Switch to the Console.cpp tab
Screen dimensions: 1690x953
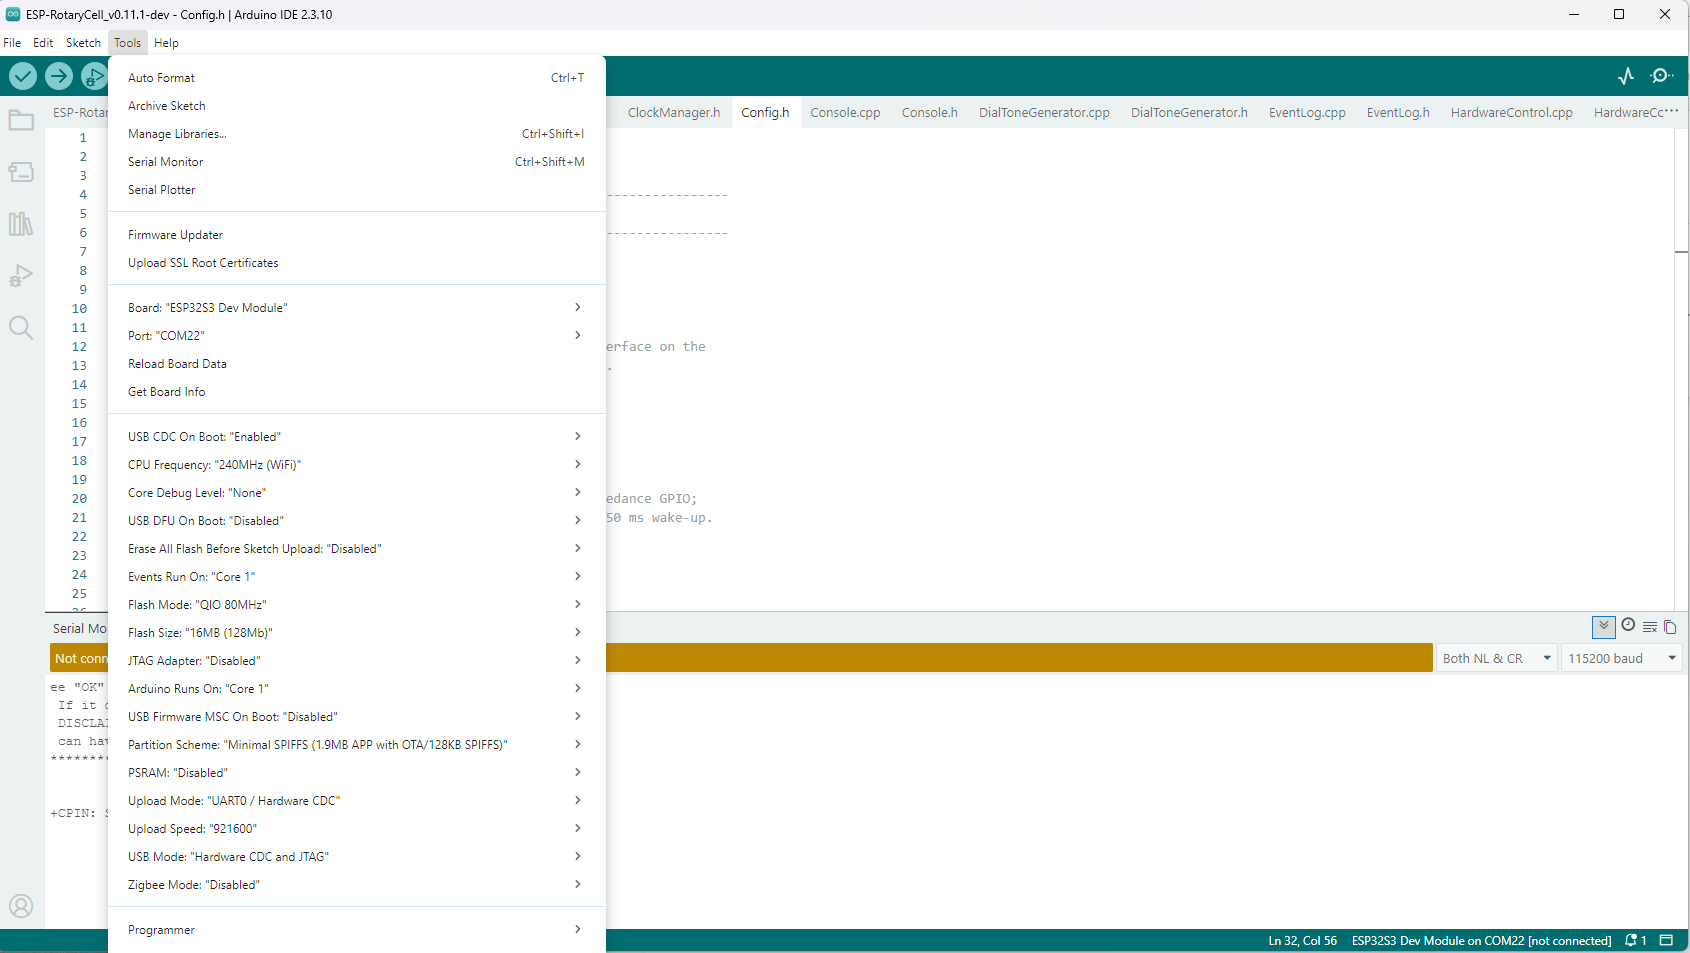click(x=845, y=112)
